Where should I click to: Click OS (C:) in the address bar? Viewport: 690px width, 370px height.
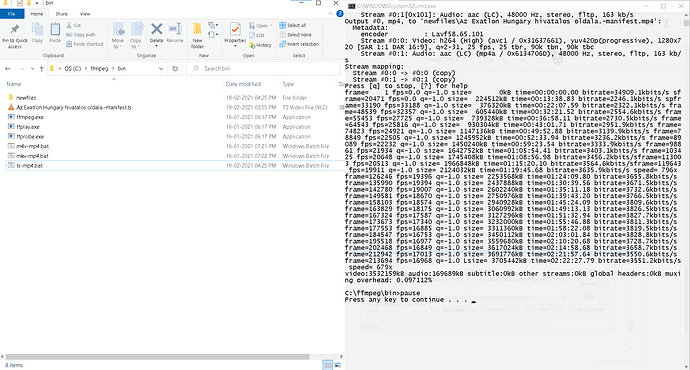73,69
